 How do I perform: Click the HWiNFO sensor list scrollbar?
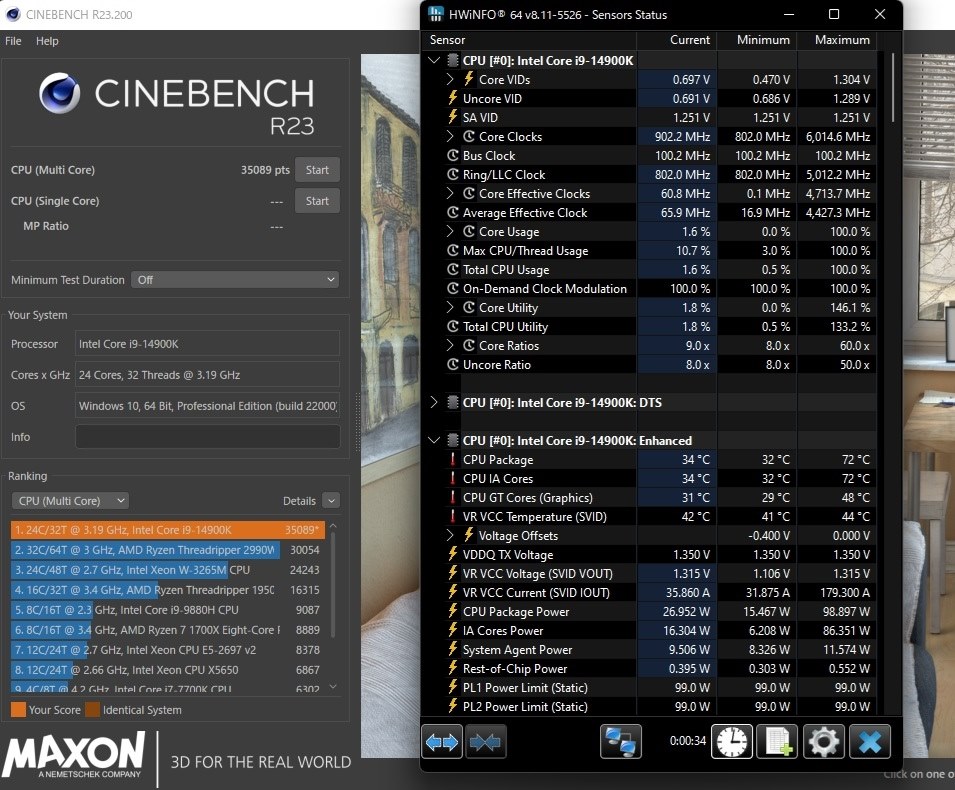pyautogui.click(x=893, y=88)
